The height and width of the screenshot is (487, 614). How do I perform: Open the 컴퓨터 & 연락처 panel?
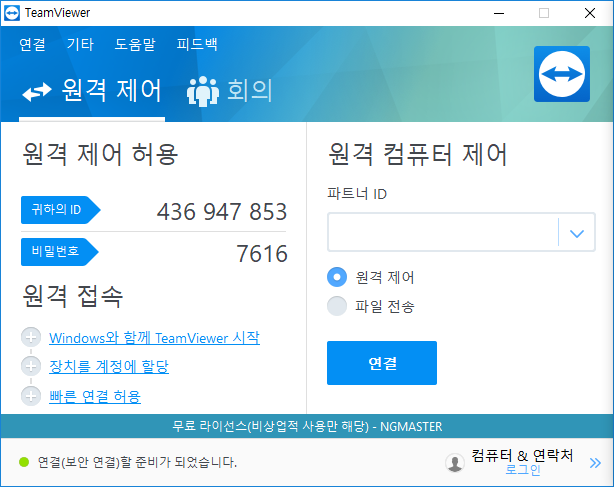click(522, 455)
